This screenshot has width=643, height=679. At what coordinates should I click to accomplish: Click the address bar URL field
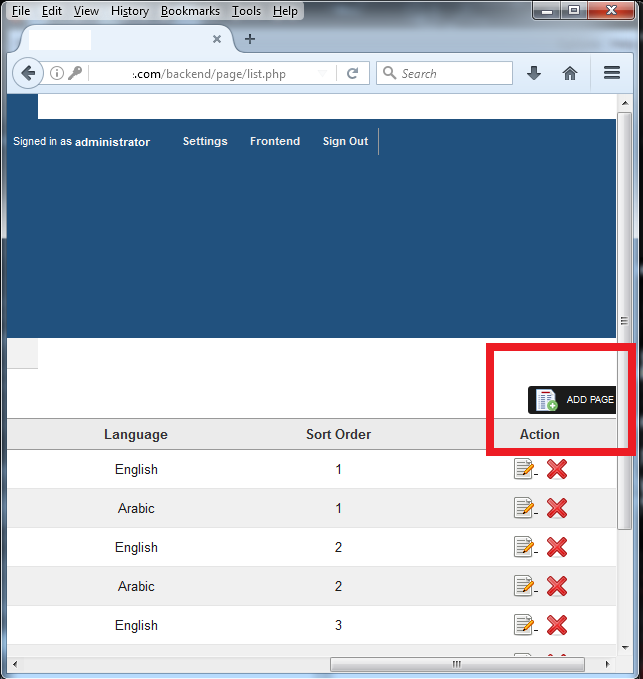tap(208, 74)
